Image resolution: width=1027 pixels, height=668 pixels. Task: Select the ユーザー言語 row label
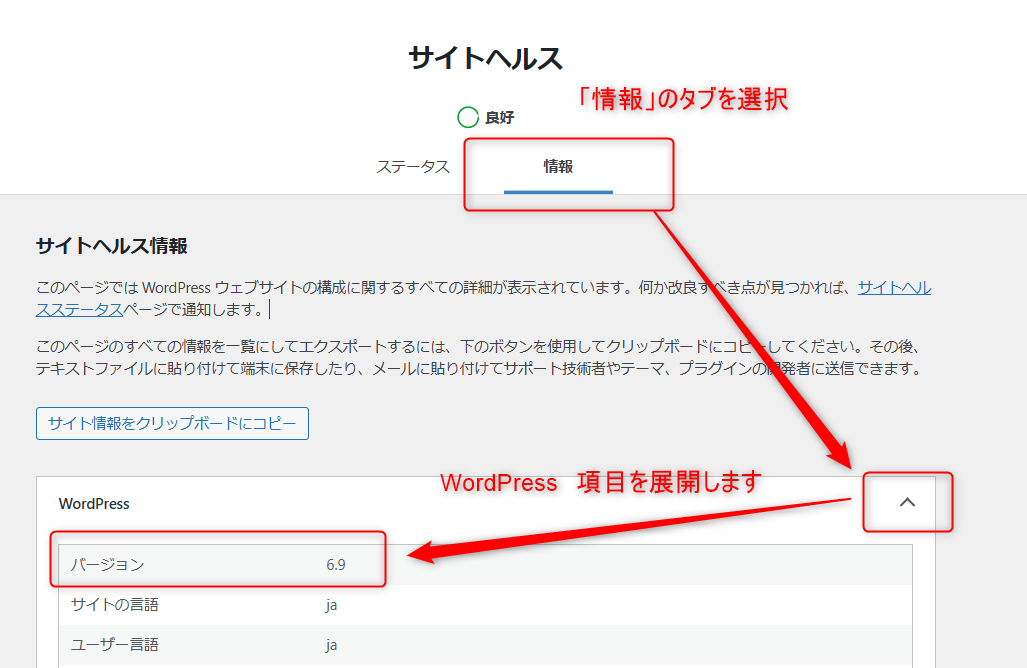click(114, 645)
